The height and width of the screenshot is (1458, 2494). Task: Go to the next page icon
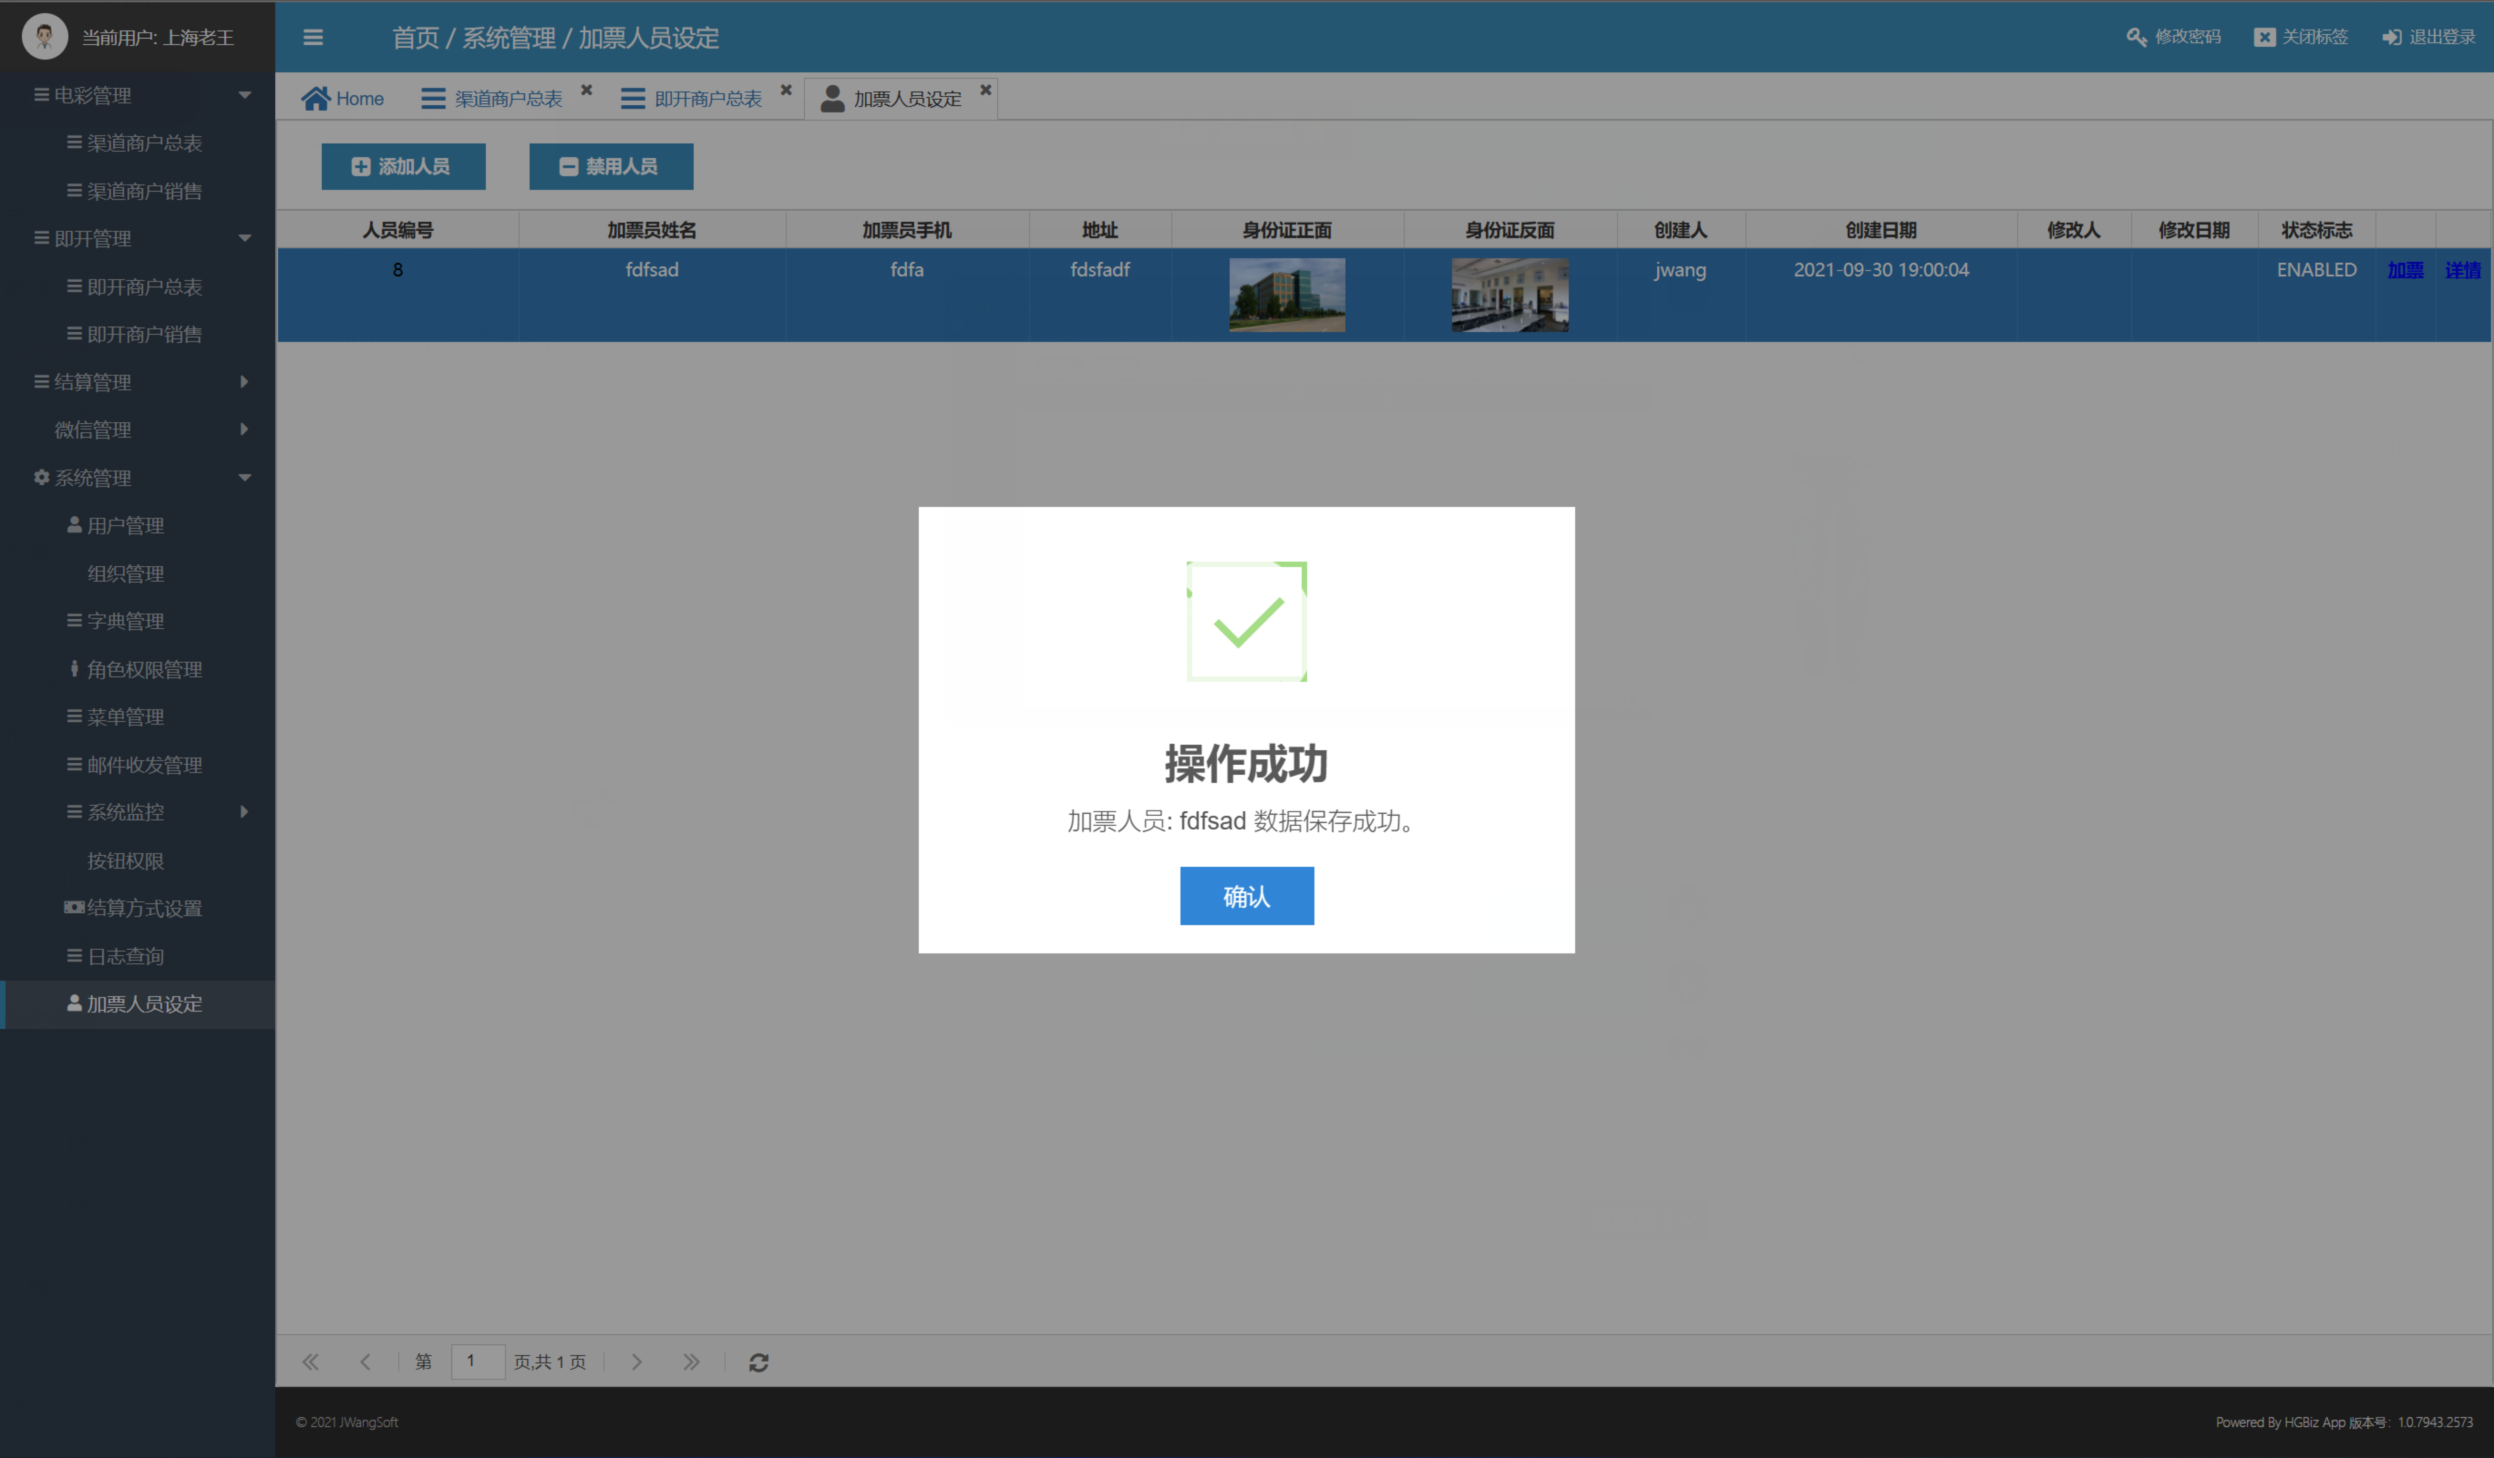point(637,1361)
